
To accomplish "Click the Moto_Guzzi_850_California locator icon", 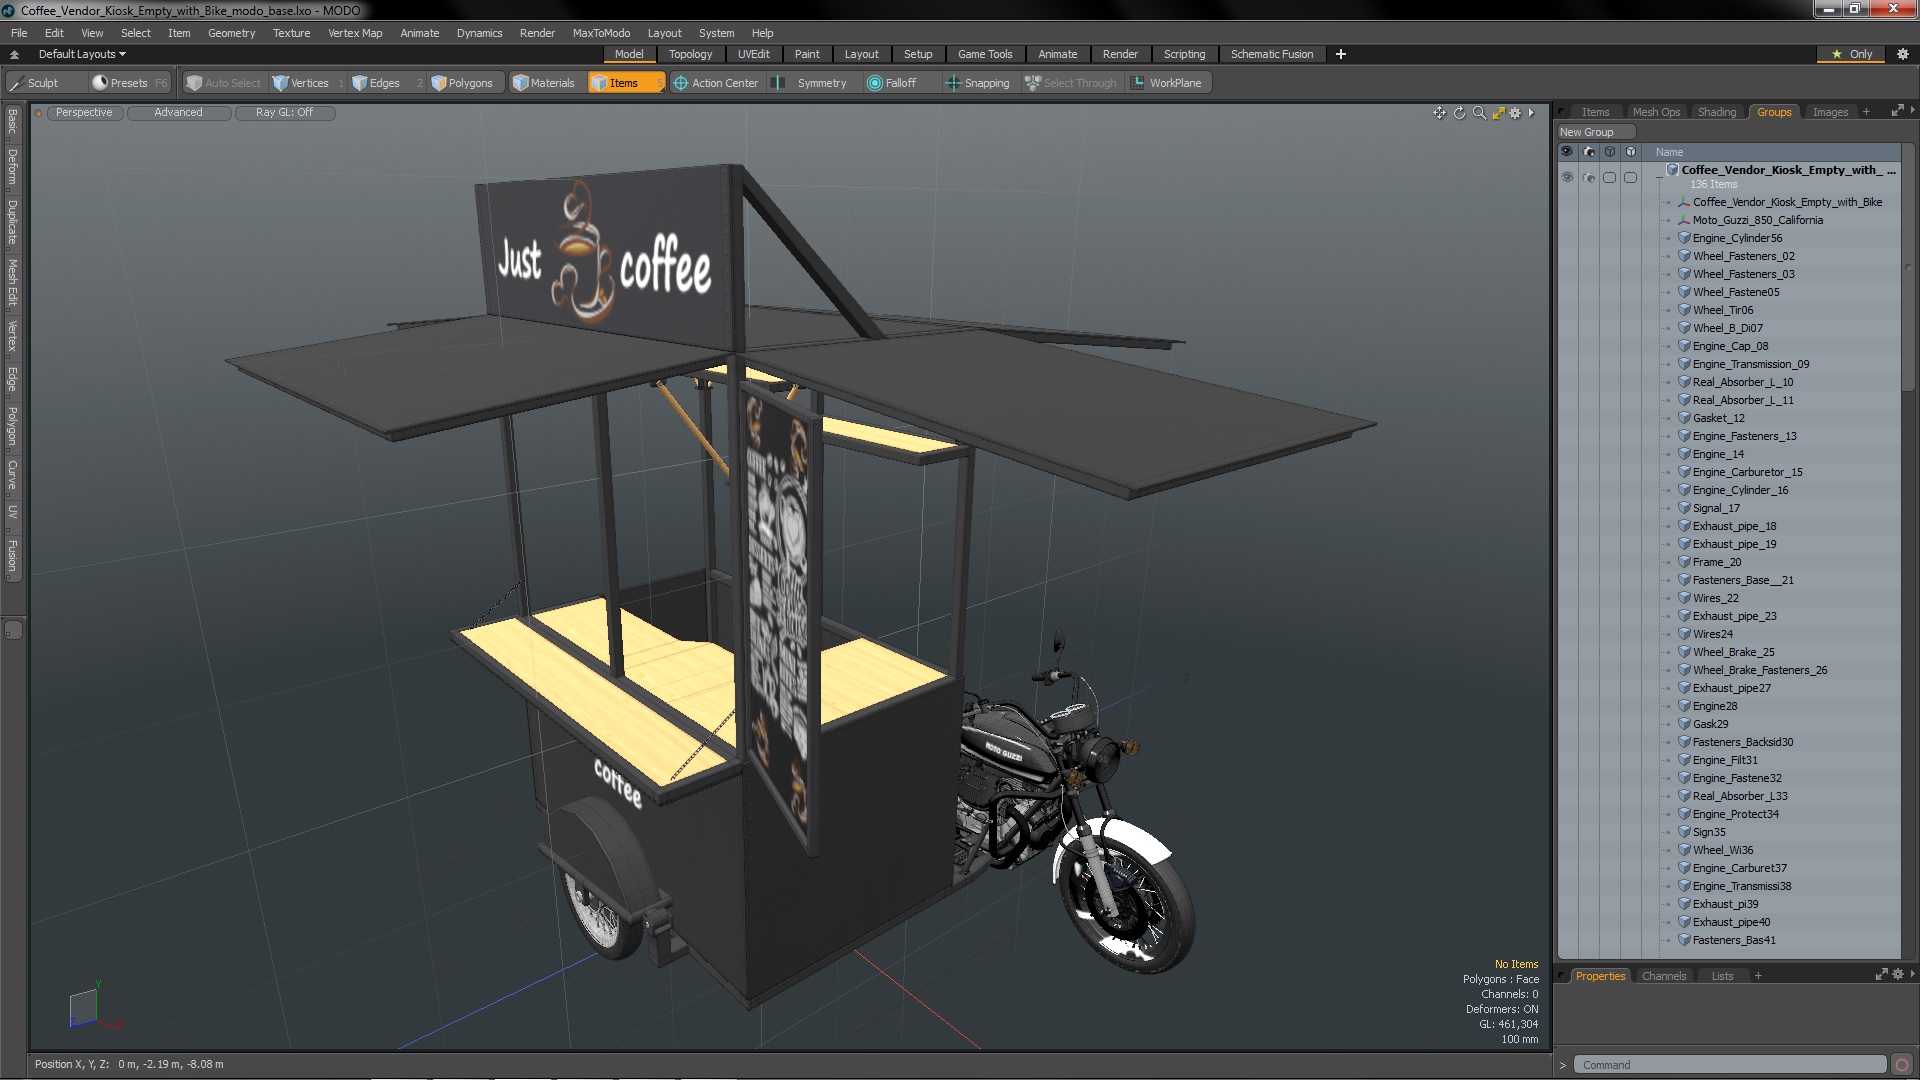I will pyautogui.click(x=1684, y=220).
